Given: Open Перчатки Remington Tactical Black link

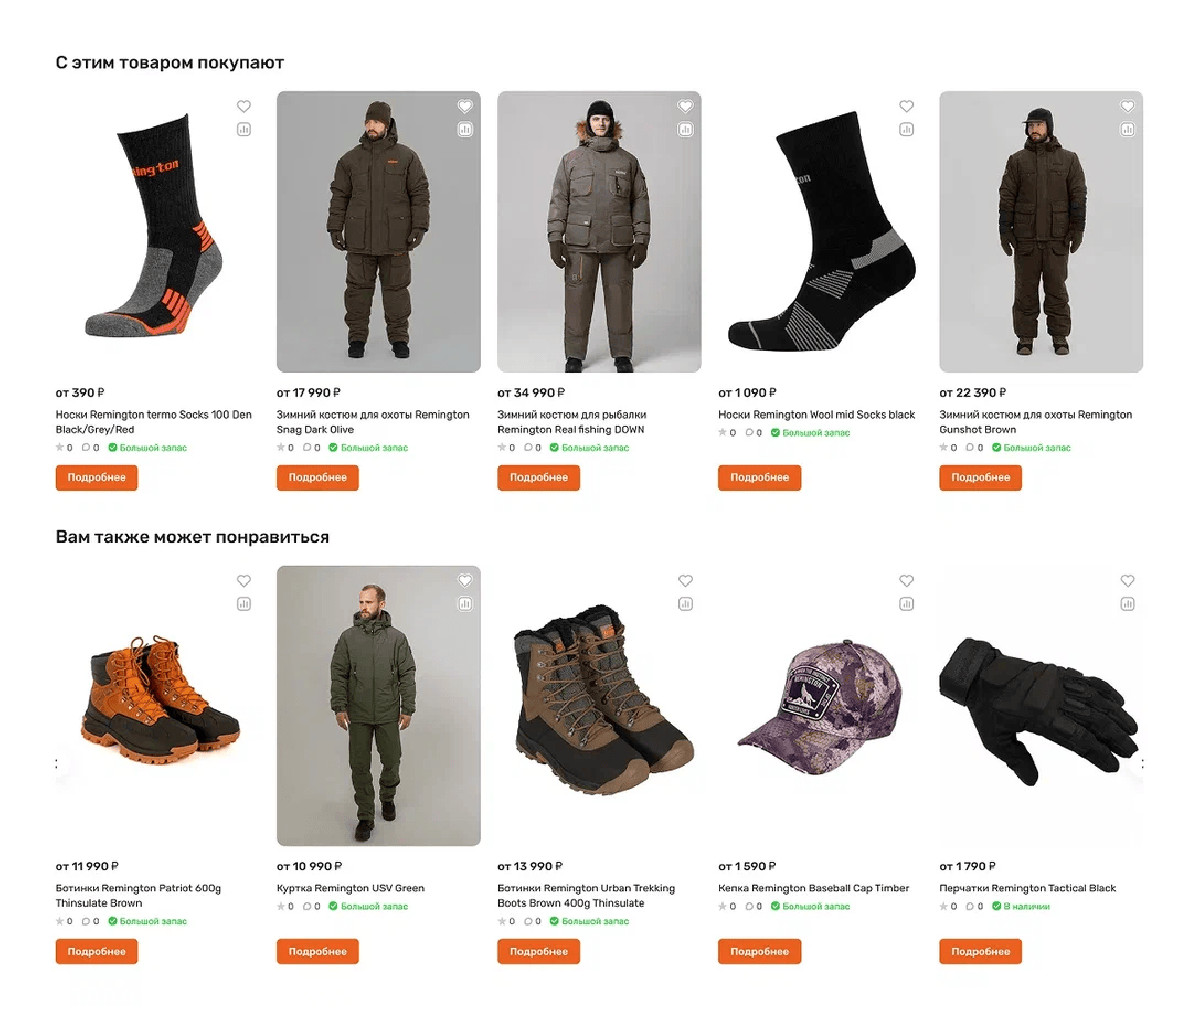Looking at the screenshot, I should pyautogui.click(x=1027, y=888).
